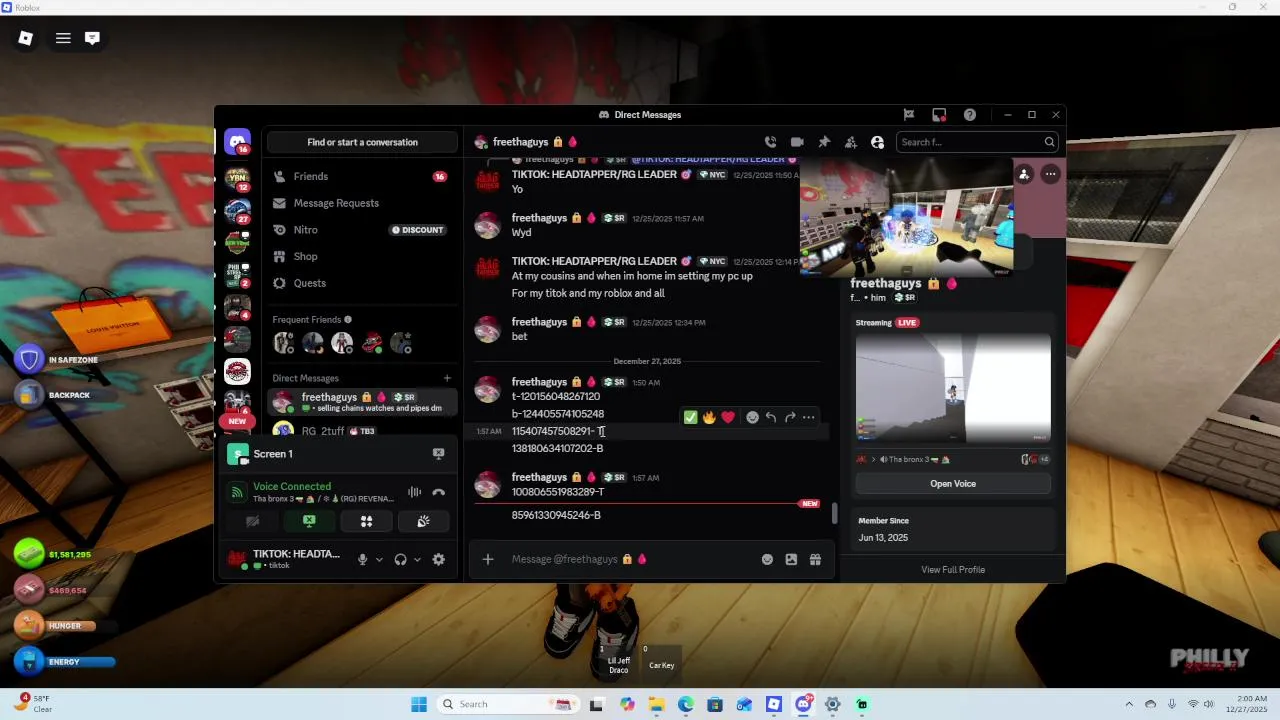The height and width of the screenshot is (720, 1280).
Task: Reply to the hovered message
Action: (771, 417)
